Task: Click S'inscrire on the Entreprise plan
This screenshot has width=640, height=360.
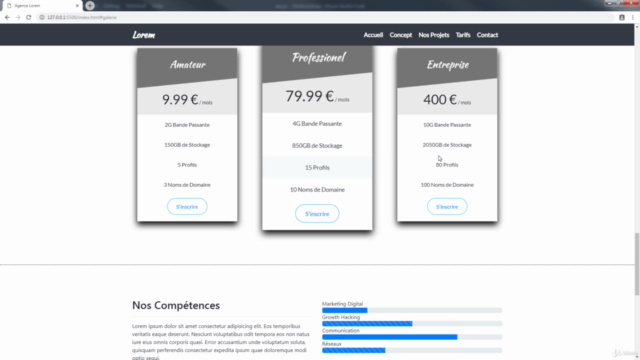Action: [447, 207]
